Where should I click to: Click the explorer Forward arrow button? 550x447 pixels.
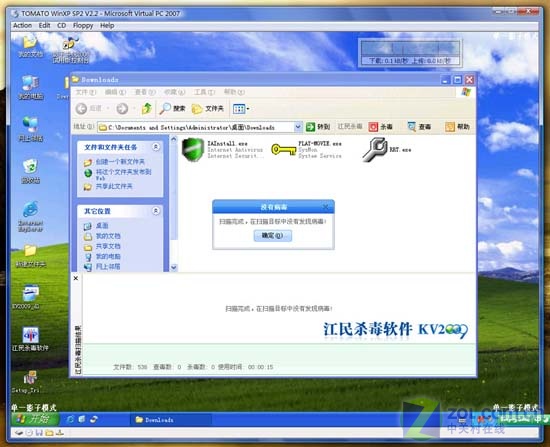[x=122, y=109]
